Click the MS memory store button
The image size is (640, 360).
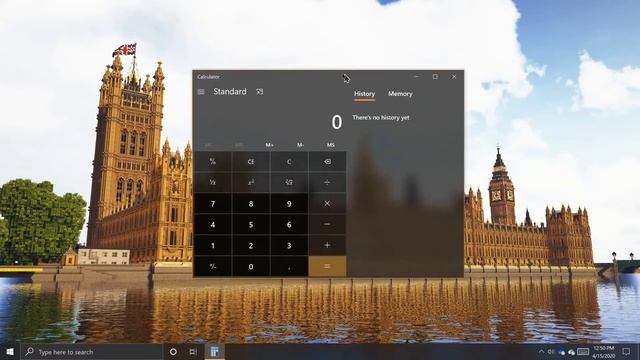[x=331, y=145]
